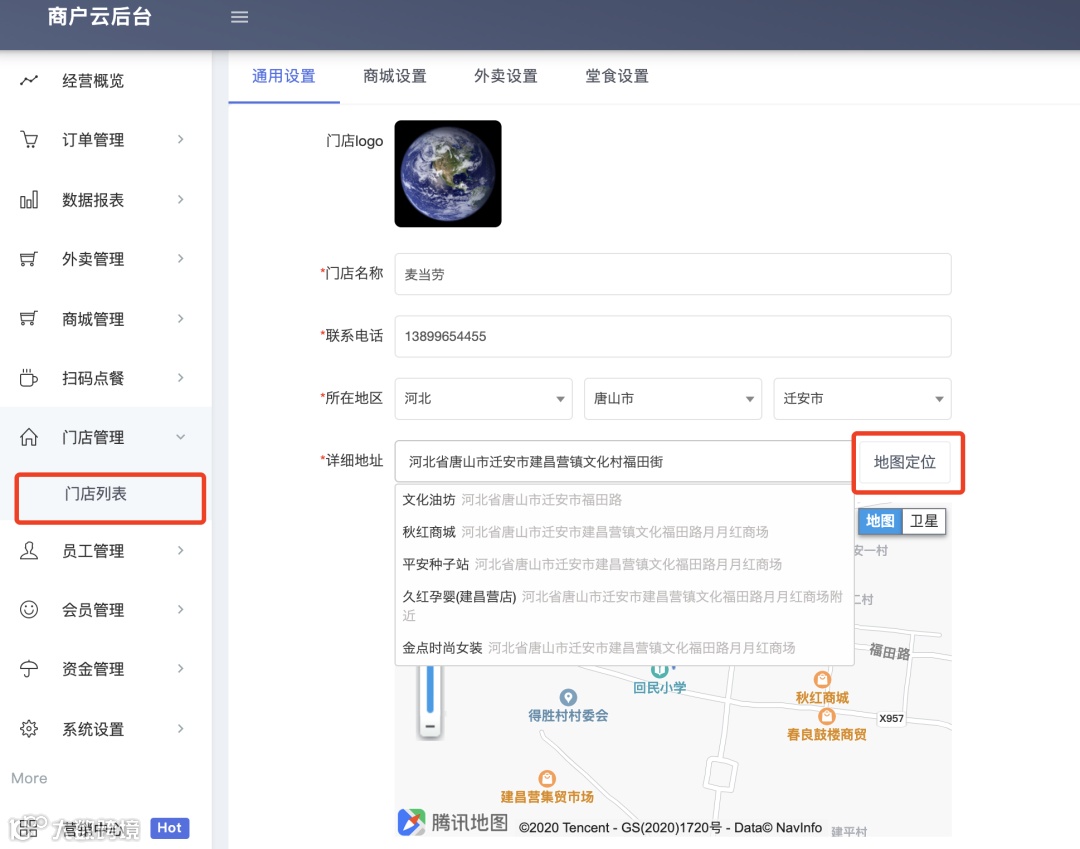Expand the 扫码点餐 menu chevron
Viewport: 1080px width, 849px height.
click(180, 378)
